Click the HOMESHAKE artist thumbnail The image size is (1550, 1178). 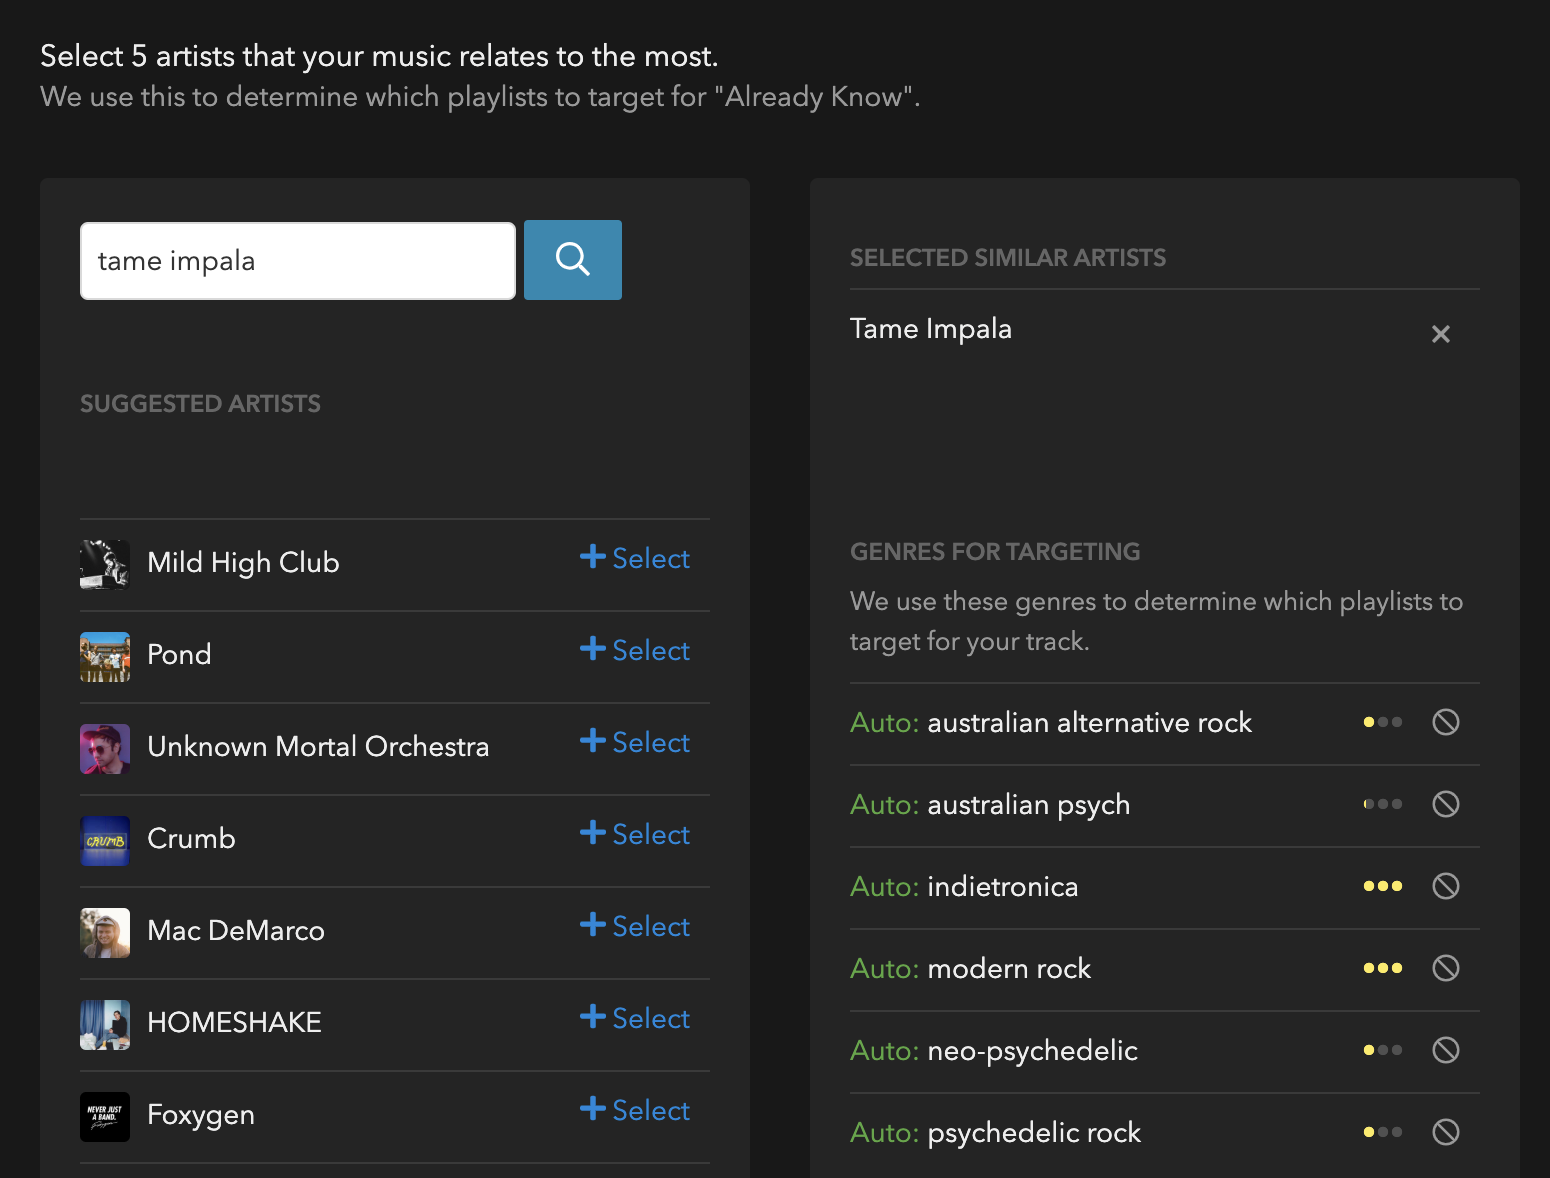coord(105,1025)
